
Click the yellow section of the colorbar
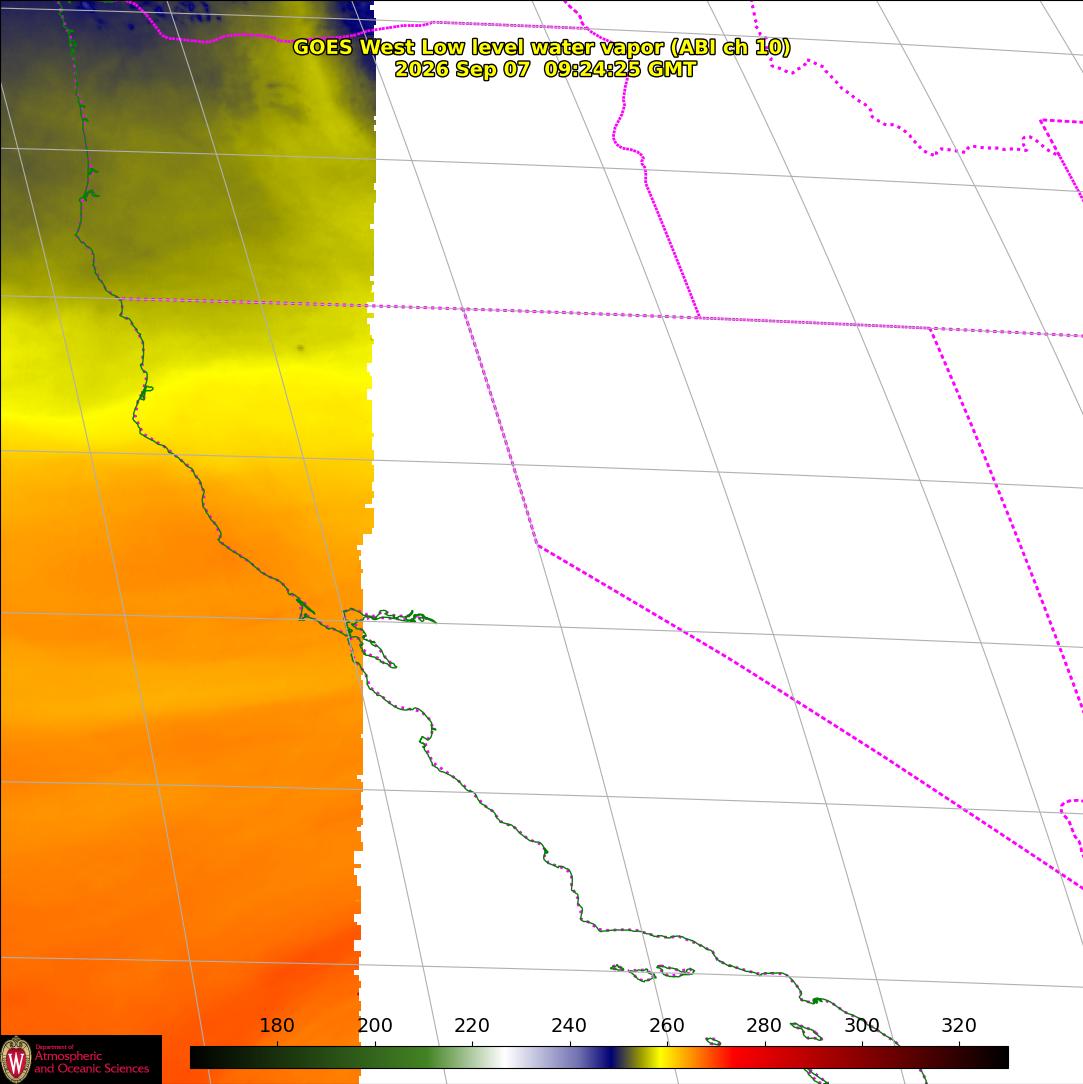[x=660, y=1058]
